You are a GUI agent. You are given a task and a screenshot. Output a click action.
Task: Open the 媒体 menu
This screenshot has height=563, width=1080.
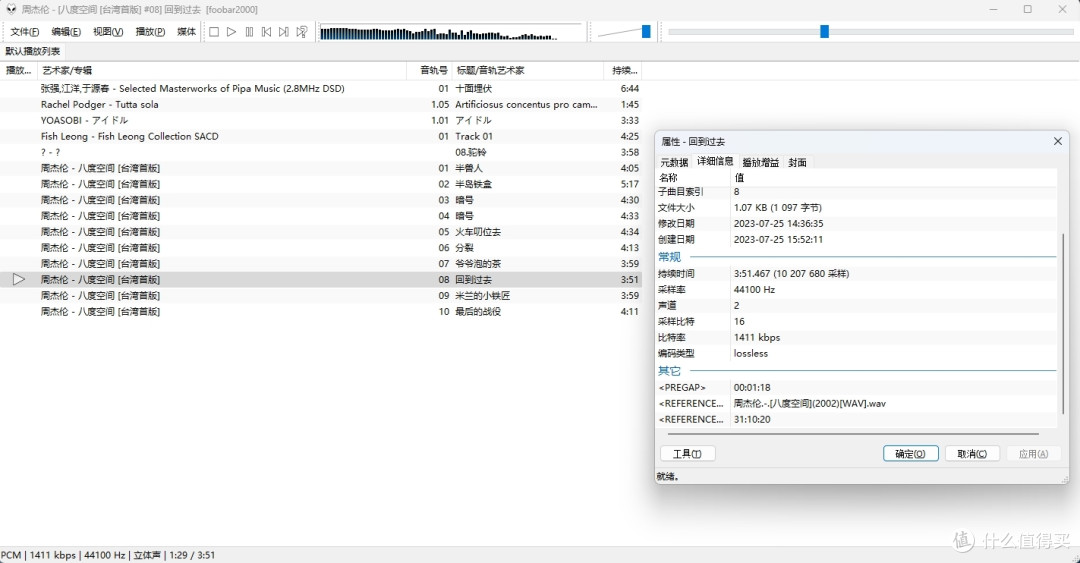click(186, 32)
